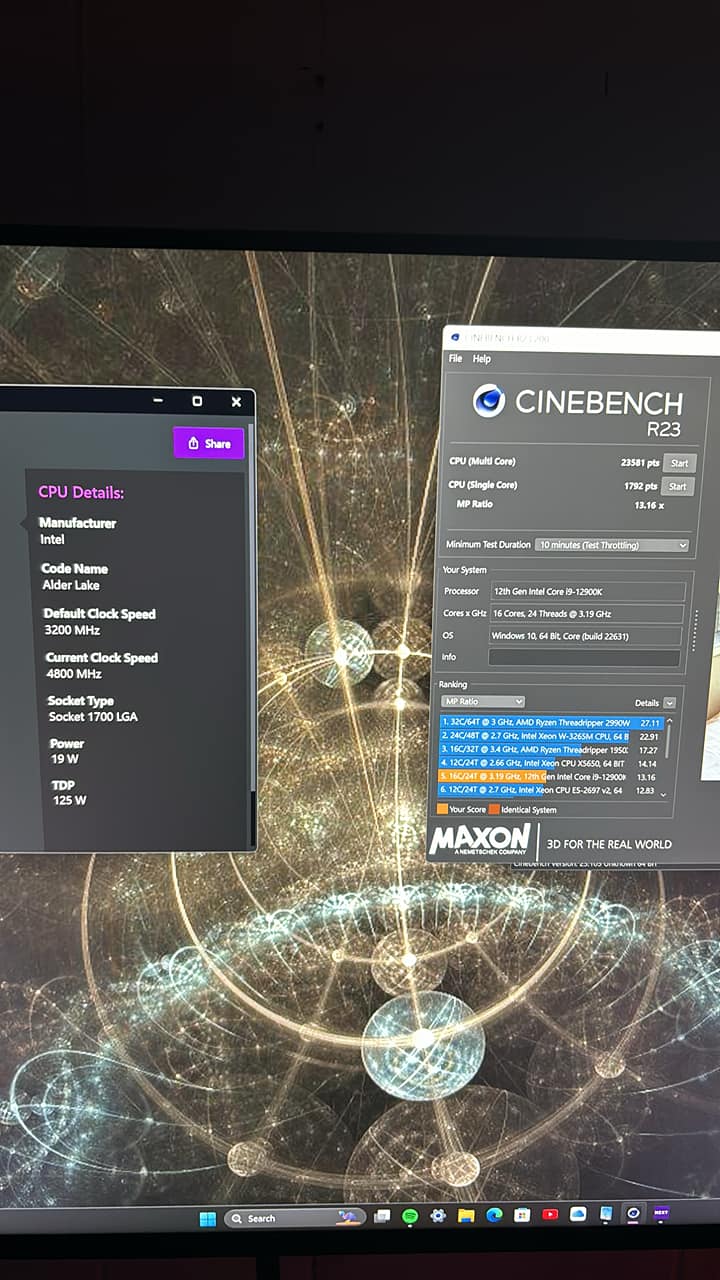Click the Info text field
This screenshot has height=1280, width=720.
[x=584, y=657]
